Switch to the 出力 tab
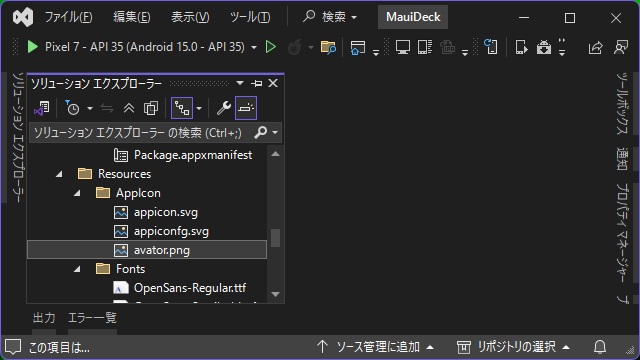640x360 pixels. coord(44,318)
